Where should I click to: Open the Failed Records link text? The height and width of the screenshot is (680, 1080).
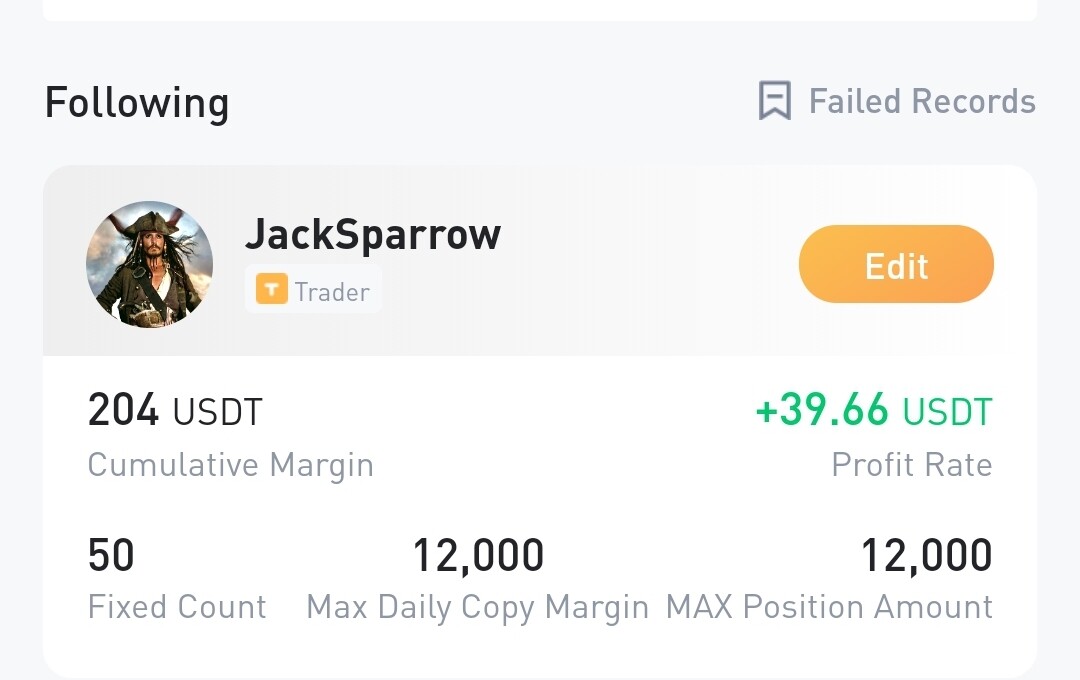tap(922, 101)
